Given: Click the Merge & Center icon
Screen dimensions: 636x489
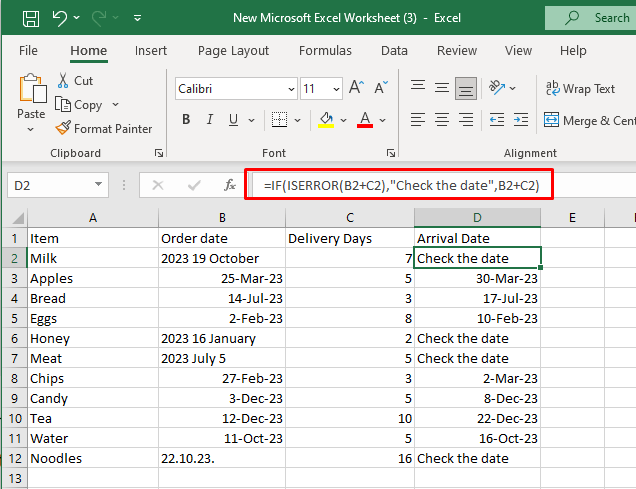Looking at the screenshot, I should [552, 120].
